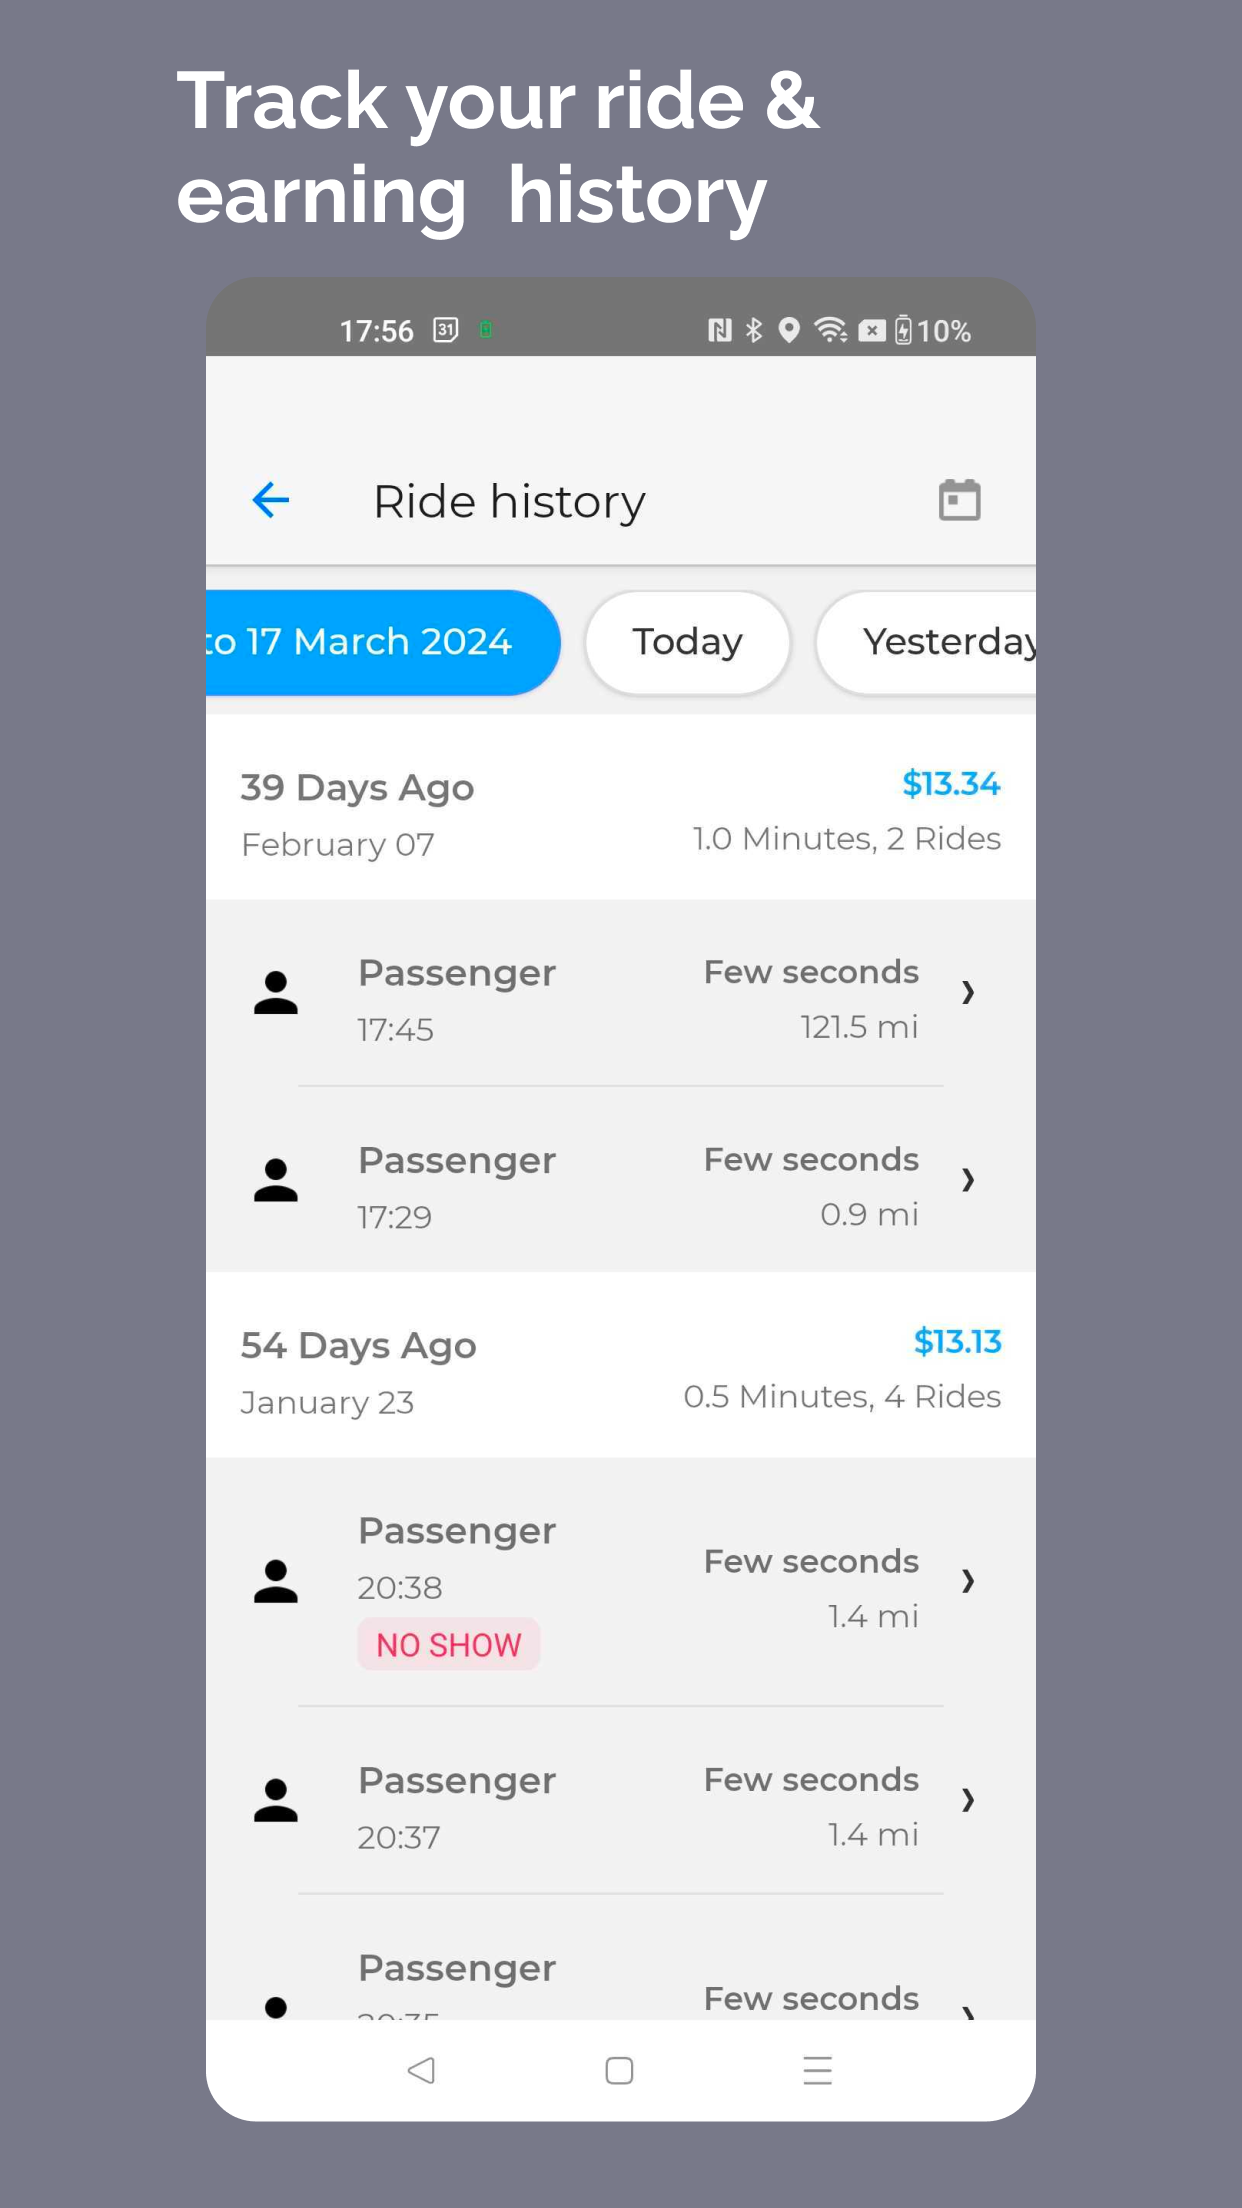Viewport: 1242px width, 2208px height.
Task: Expand the 20:38 no-show ride chevron
Action: (x=967, y=1581)
